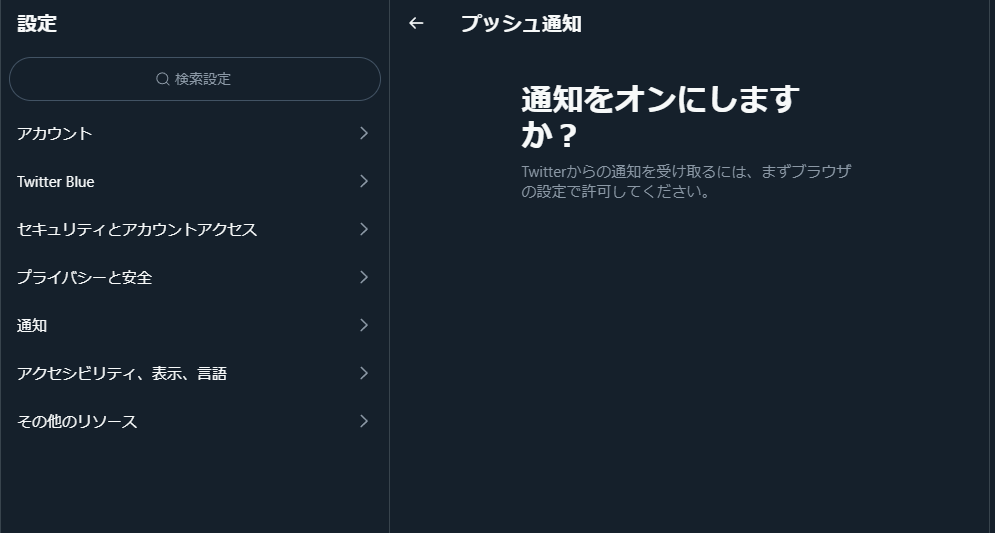Click the 通知をオンにしますか? heading
Image resolution: width=995 pixels, height=533 pixels.
pos(660,117)
